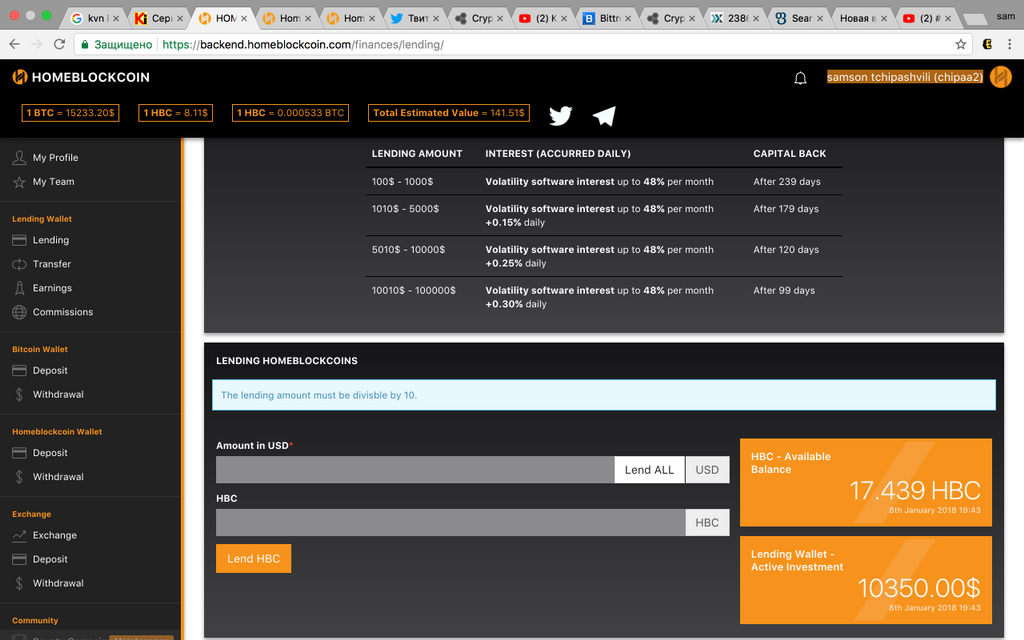
Task: Open Exchange link in sidebar
Action: pyautogui.click(x=55, y=536)
